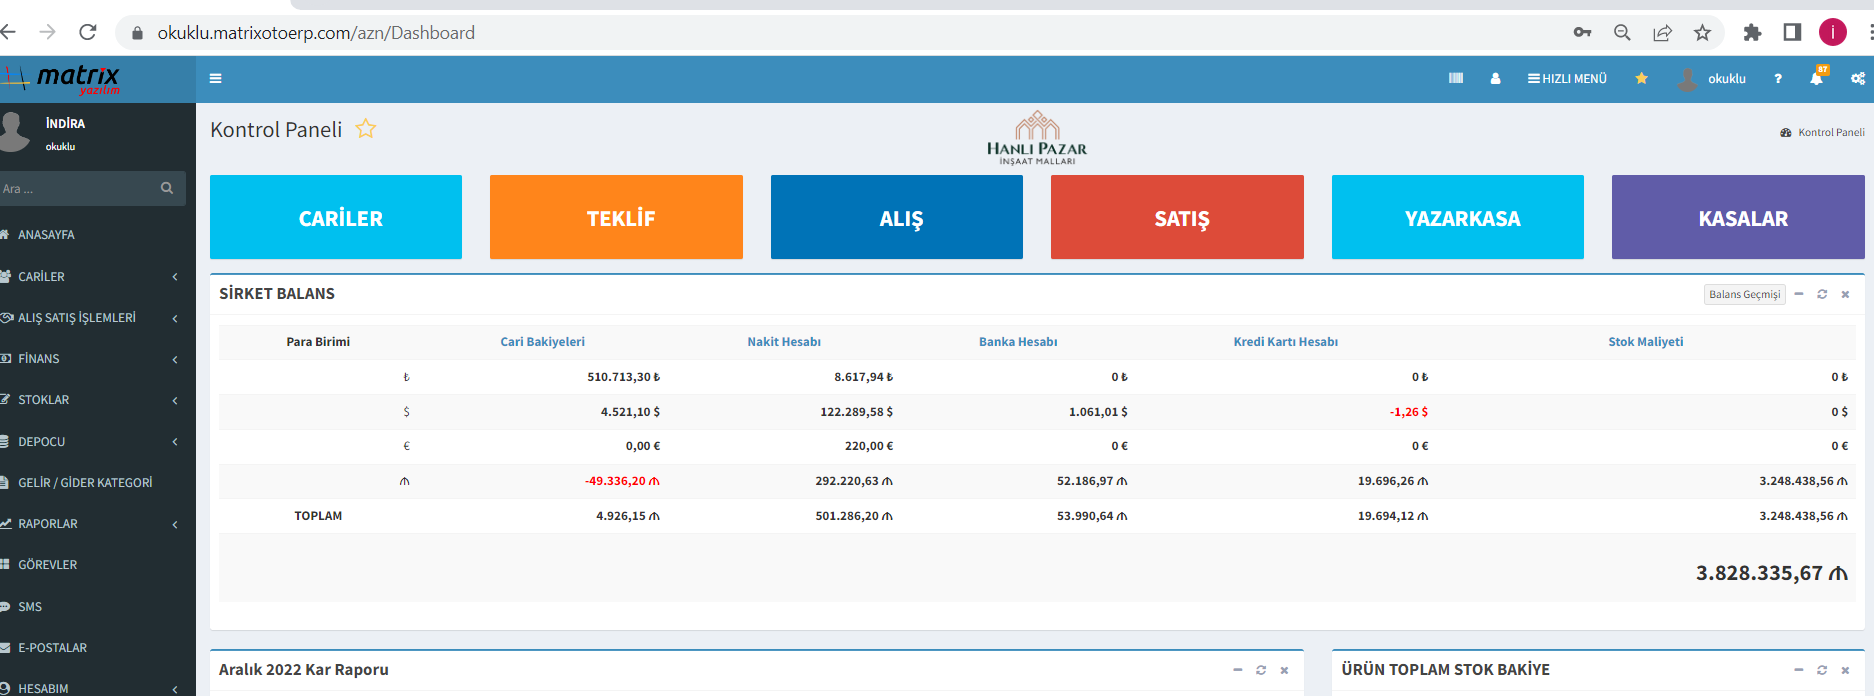The height and width of the screenshot is (696, 1874).
Task: Click the Balans Geçmişi button
Action: [1744, 294]
